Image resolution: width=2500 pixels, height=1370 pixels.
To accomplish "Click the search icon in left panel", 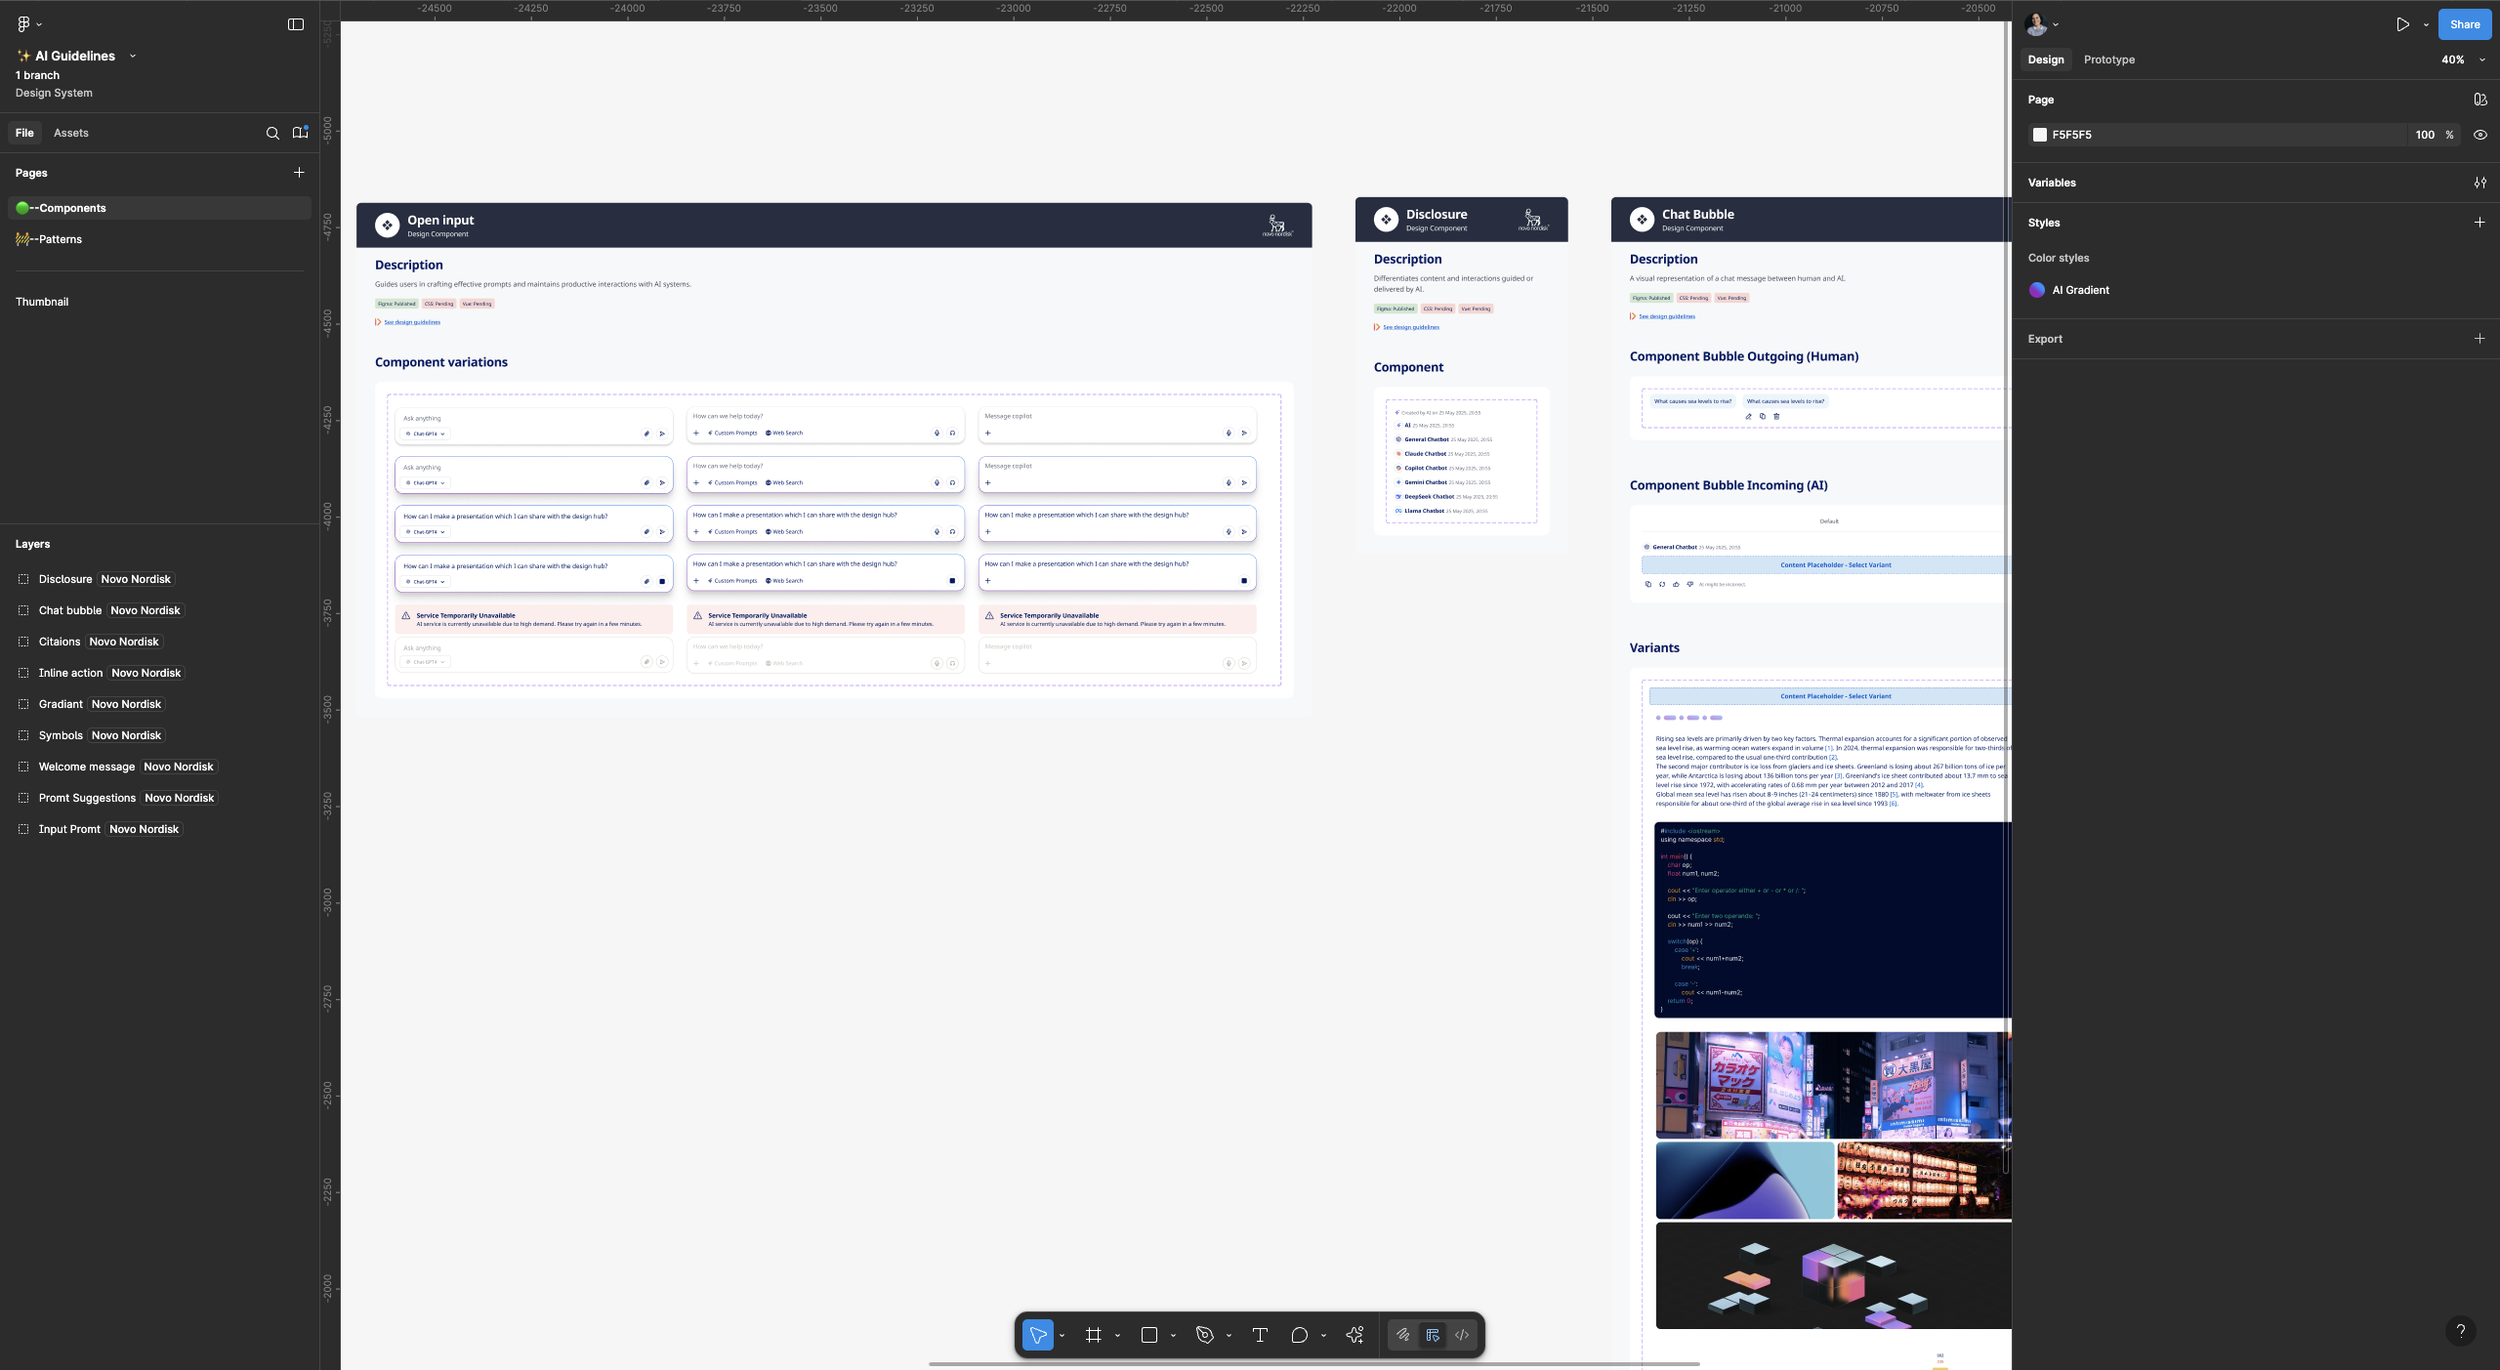I will click(x=272, y=133).
